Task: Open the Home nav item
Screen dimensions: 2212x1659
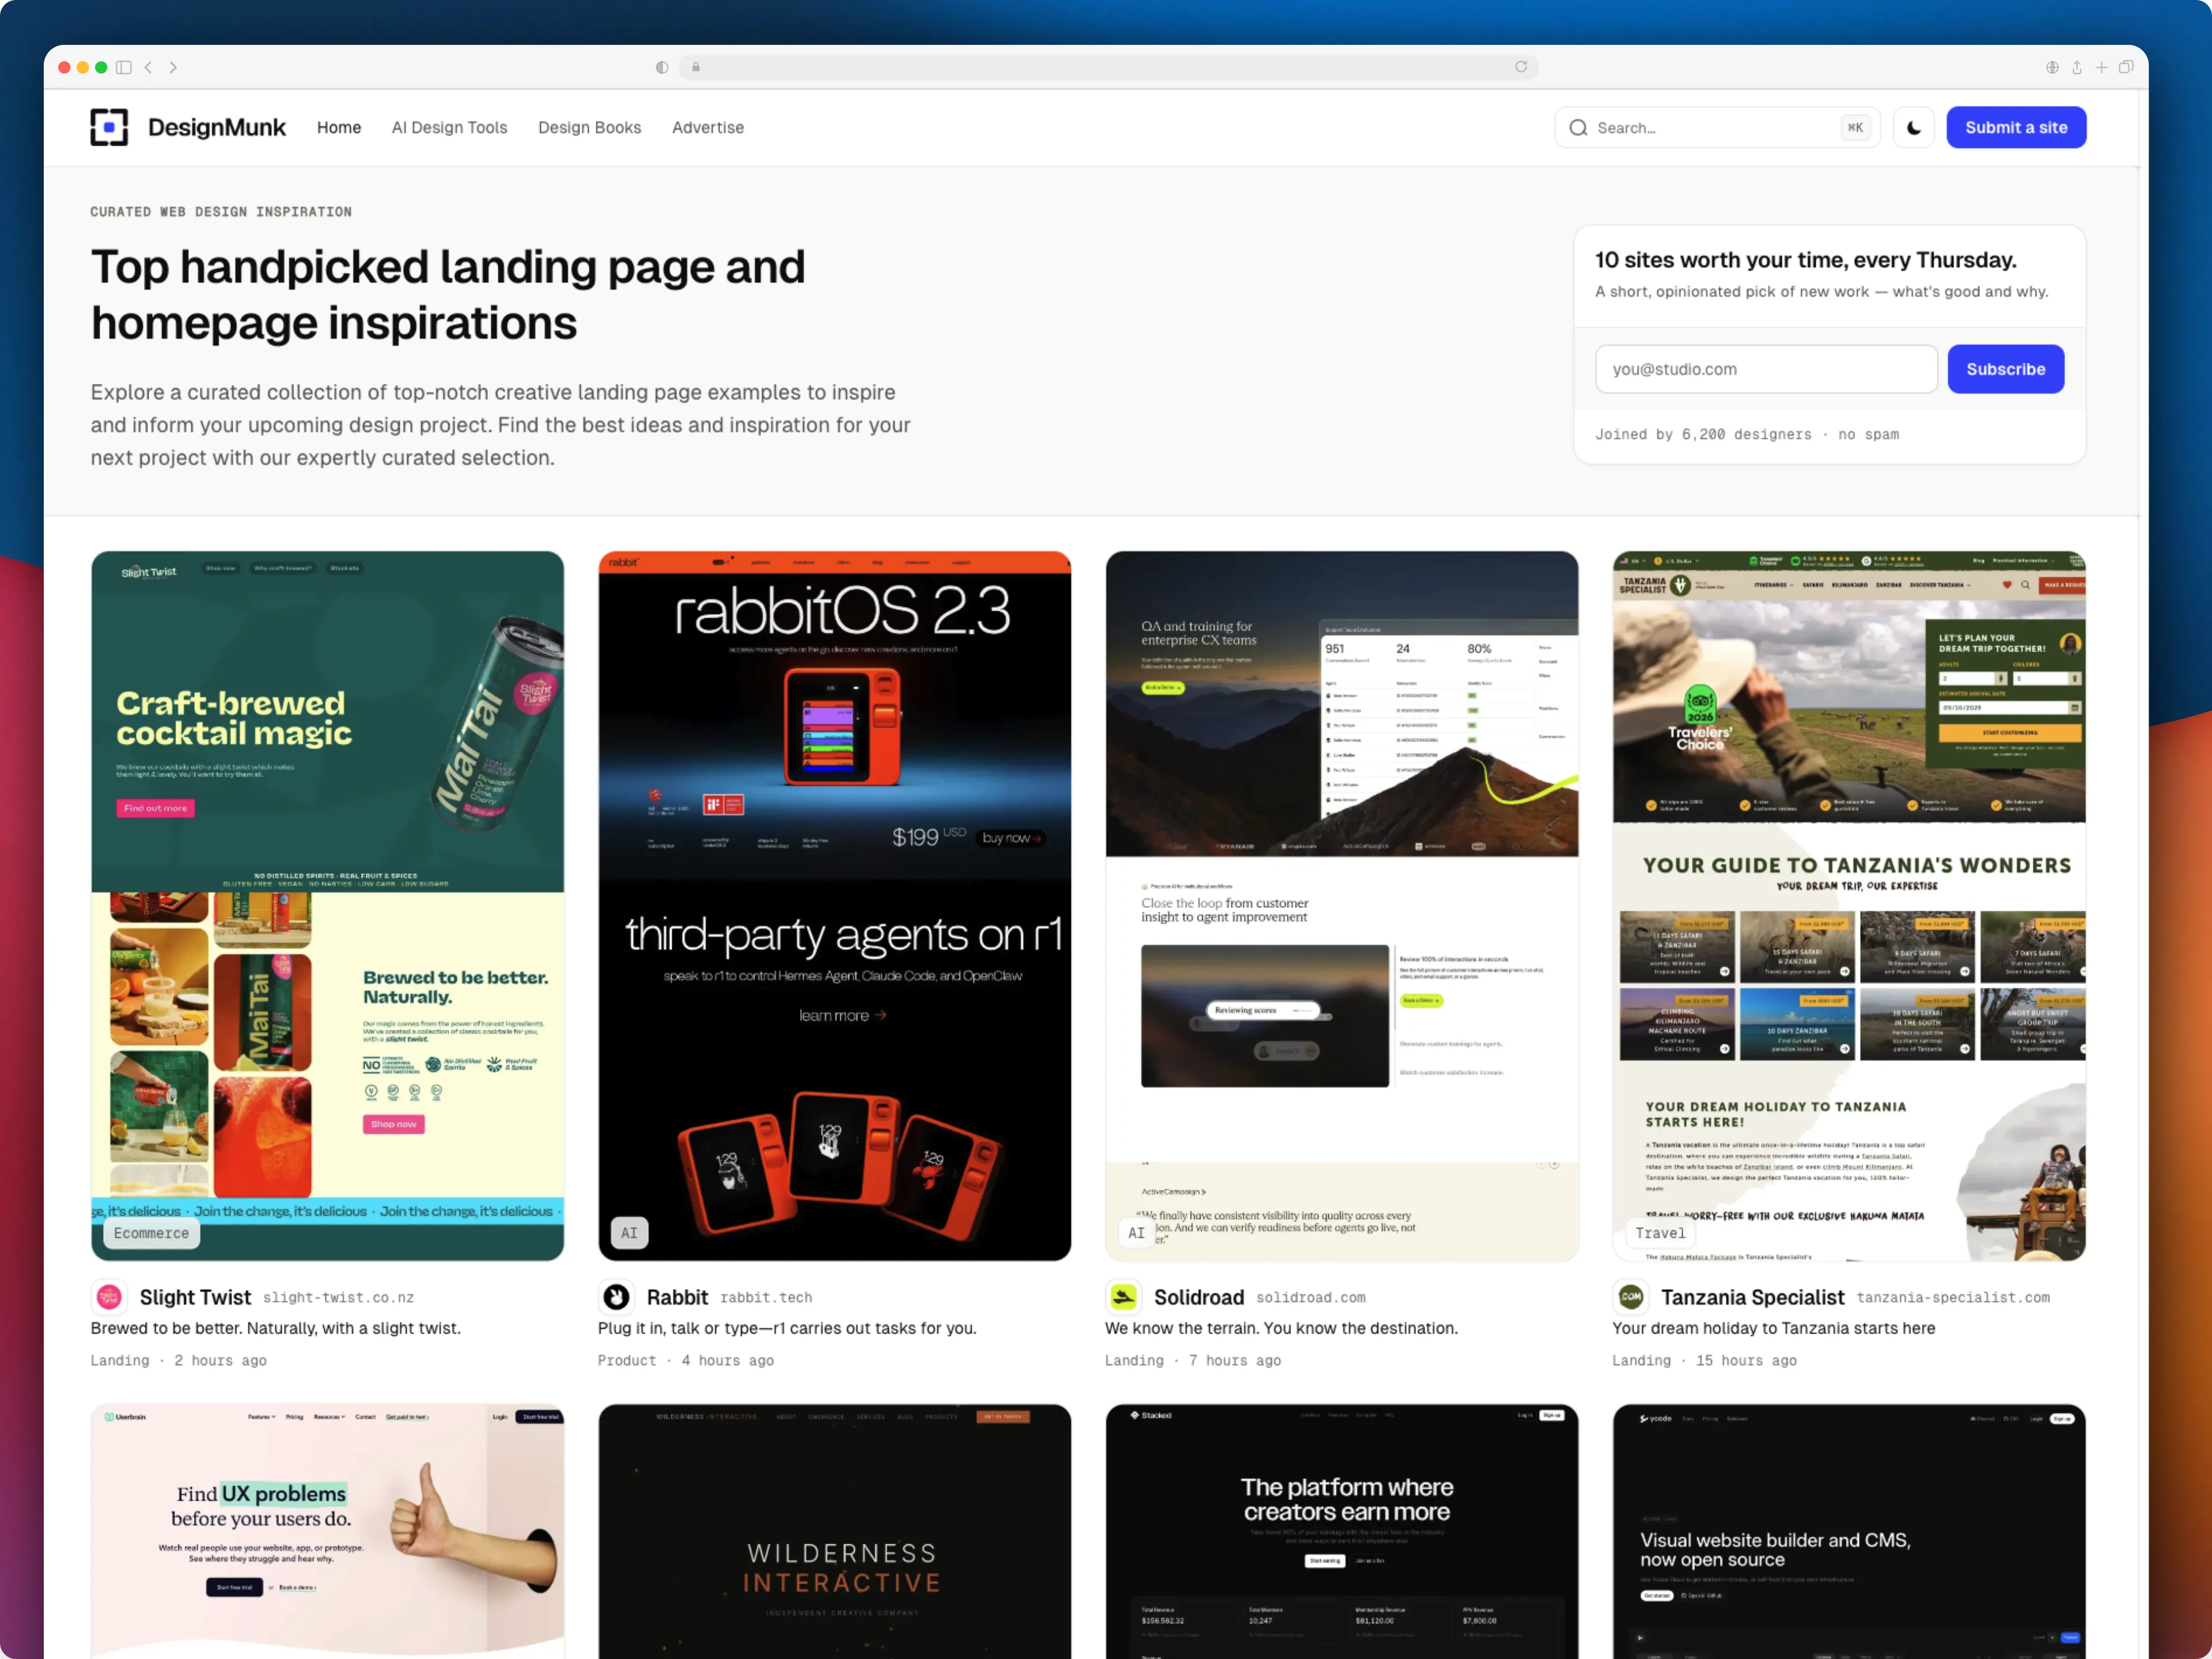Action: [339, 128]
